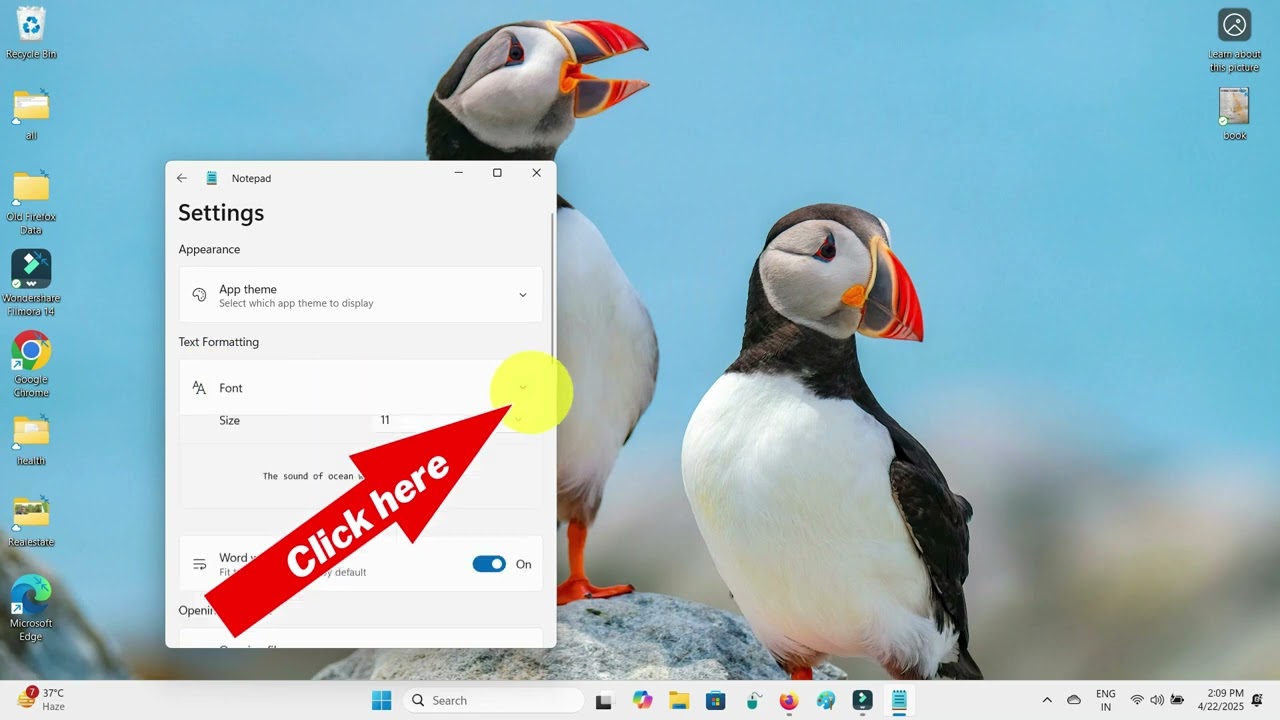1280x720 pixels.
Task: Click the OneDrive cloud tray icon
Action: [x=1074, y=700]
